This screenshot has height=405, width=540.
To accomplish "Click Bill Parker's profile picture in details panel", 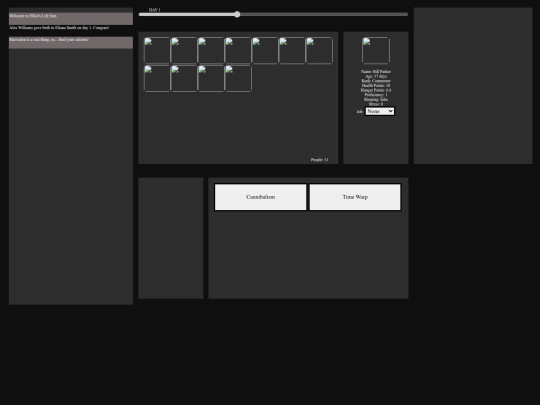I will tap(376, 50).
